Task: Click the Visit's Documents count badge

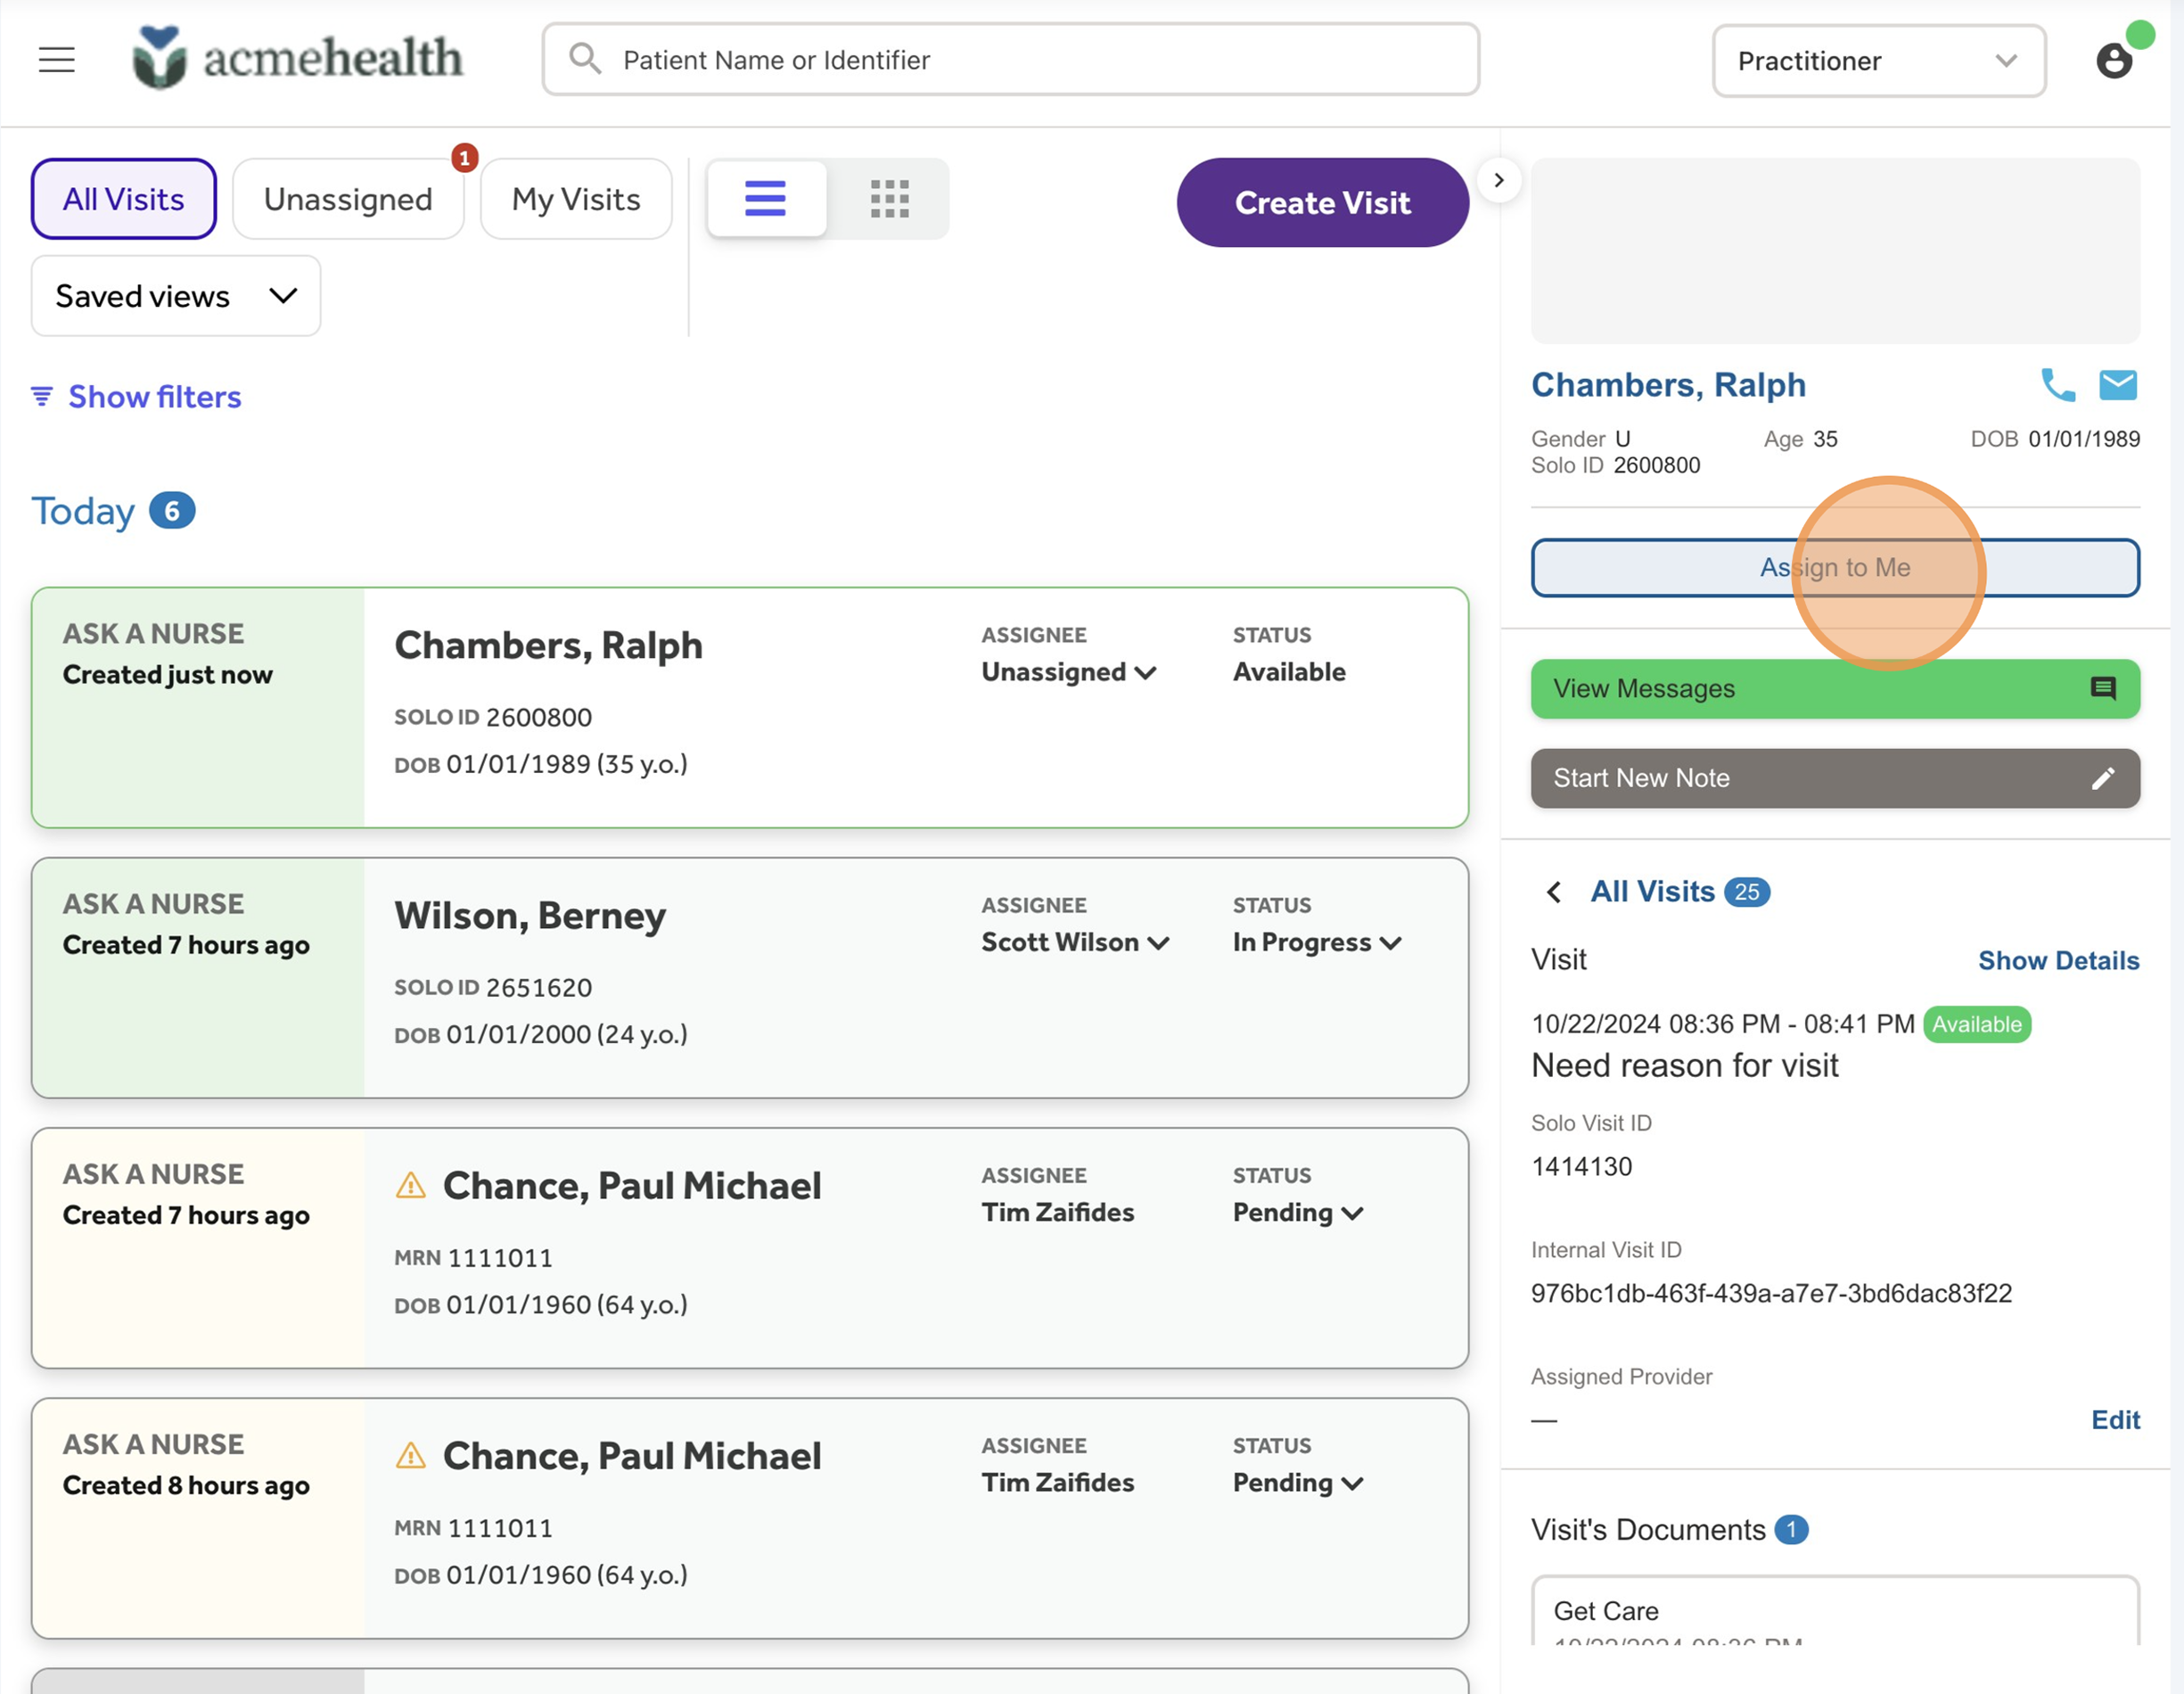Action: [1790, 1529]
